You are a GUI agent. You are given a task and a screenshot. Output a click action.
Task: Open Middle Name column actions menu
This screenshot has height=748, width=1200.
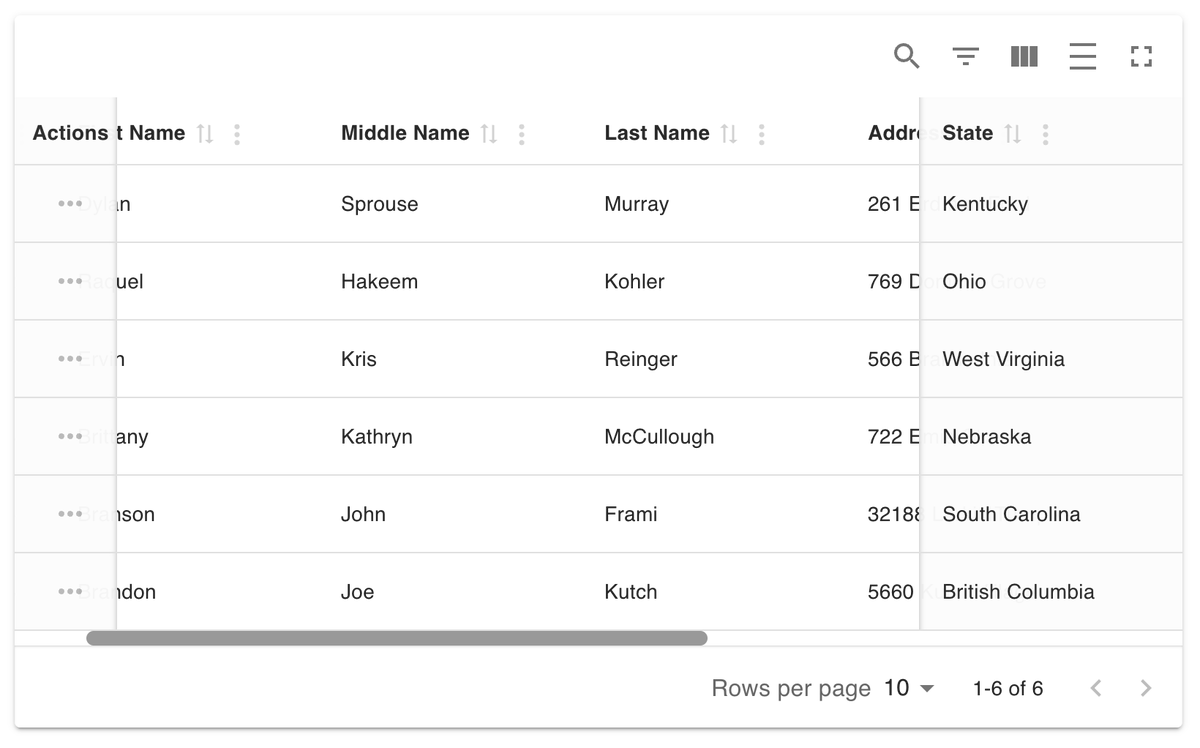(x=521, y=134)
